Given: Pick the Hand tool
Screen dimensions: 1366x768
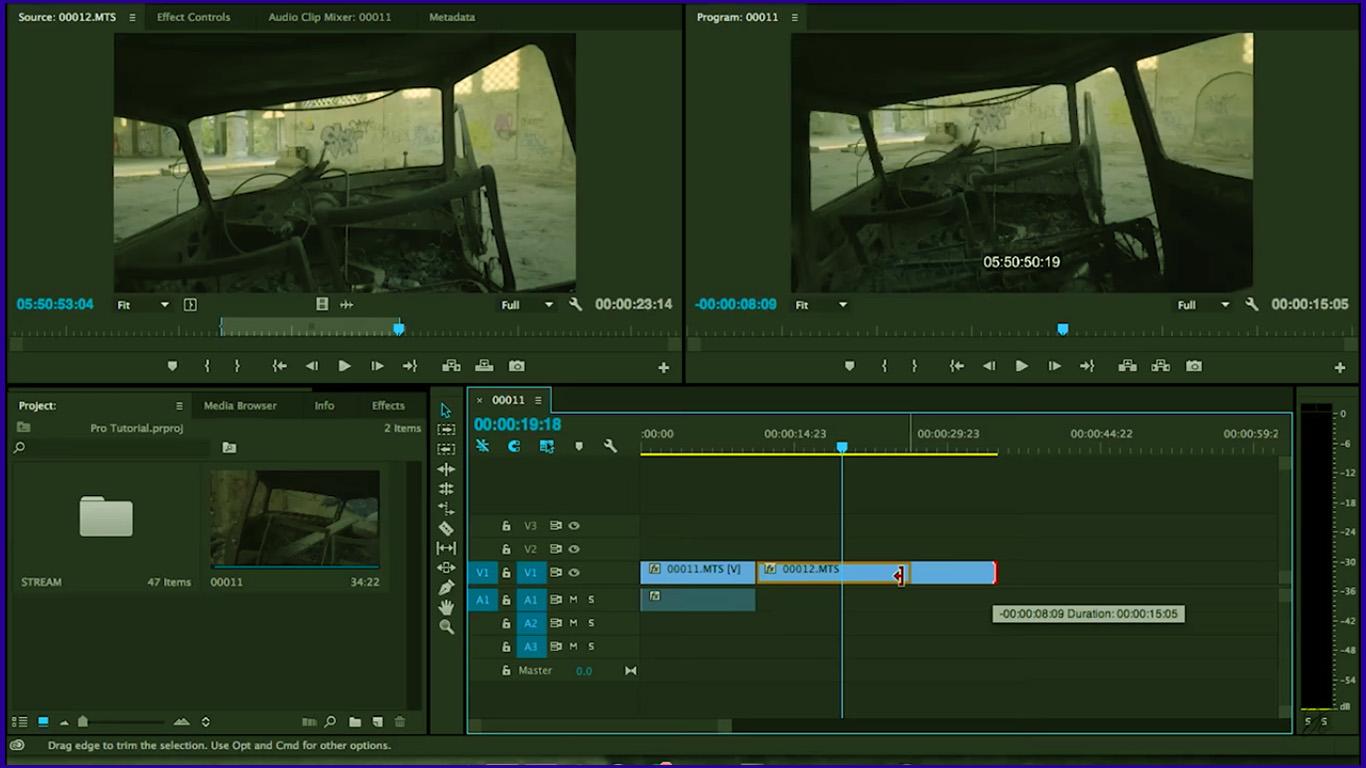Looking at the screenshot, I should (446, 607).
